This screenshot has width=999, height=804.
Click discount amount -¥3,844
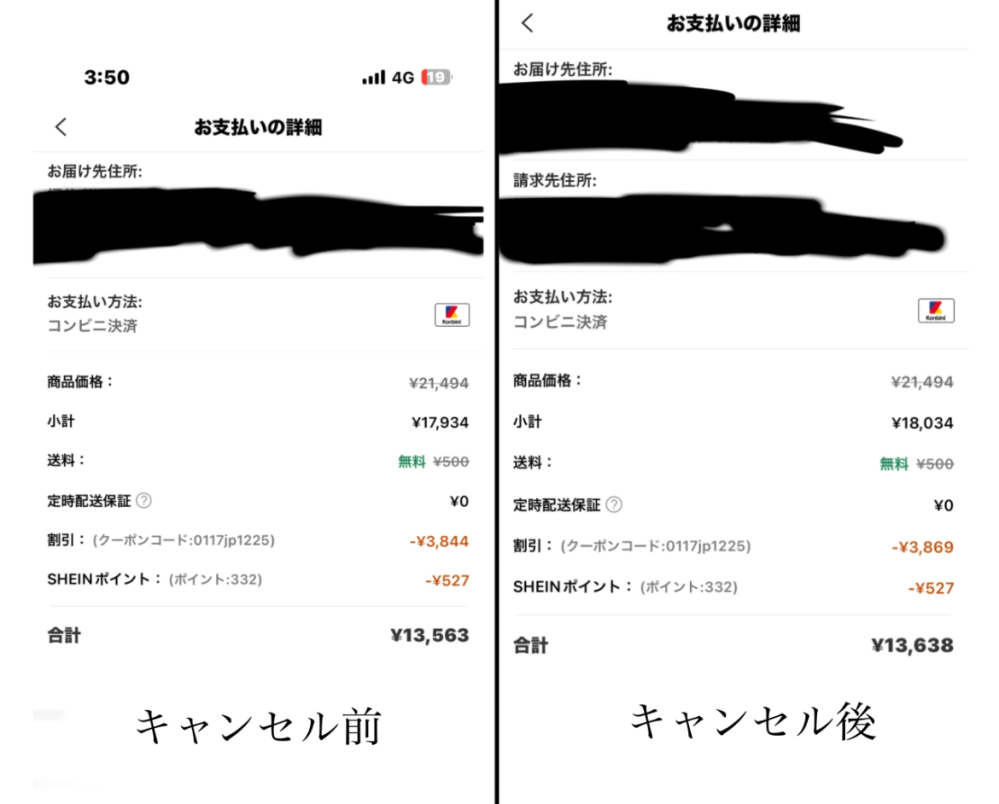[439, 542]
